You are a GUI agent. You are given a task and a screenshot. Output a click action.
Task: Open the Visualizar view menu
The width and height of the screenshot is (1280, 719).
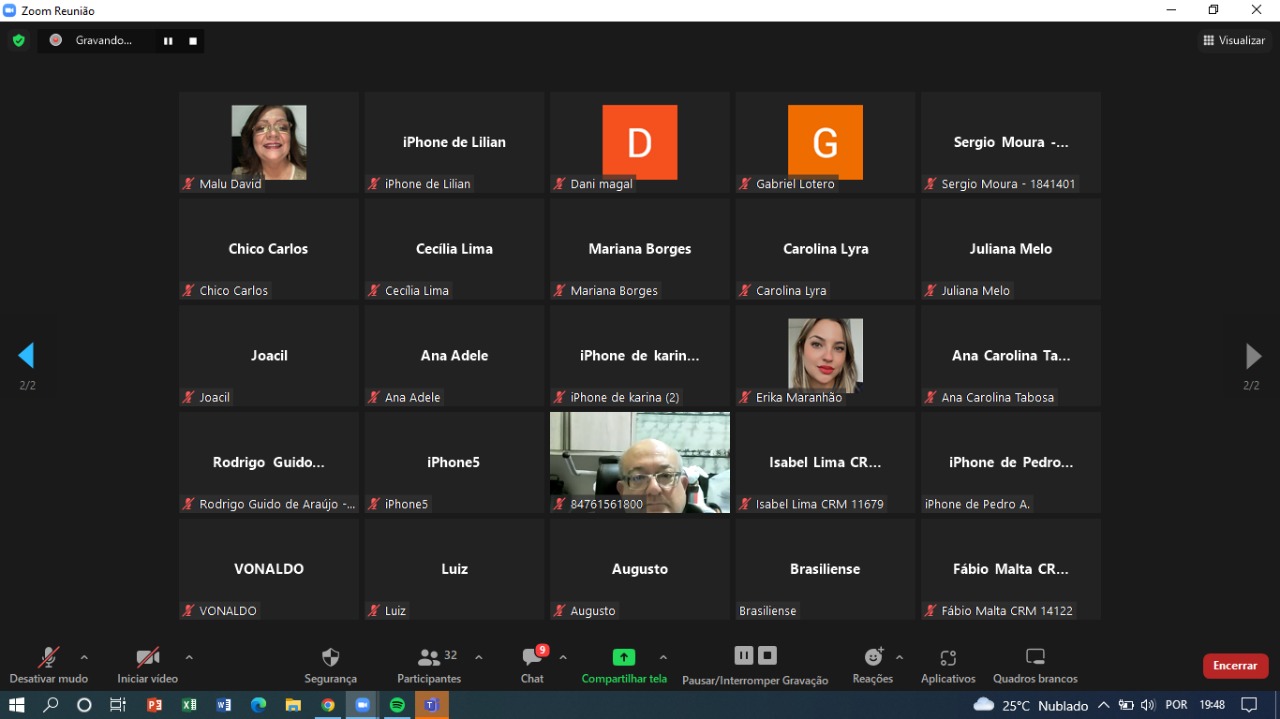point(1234,41)
